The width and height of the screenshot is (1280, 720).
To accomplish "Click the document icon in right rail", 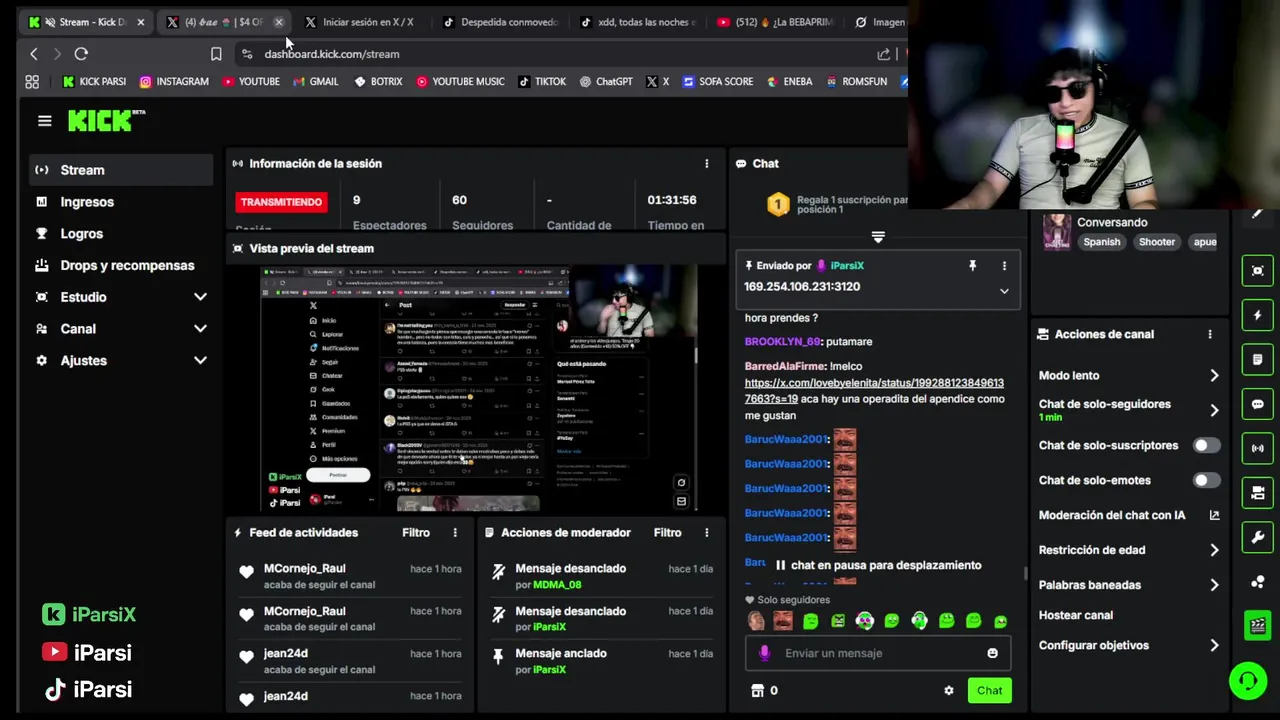I will pyautogui.click(x=1258, y=360).
